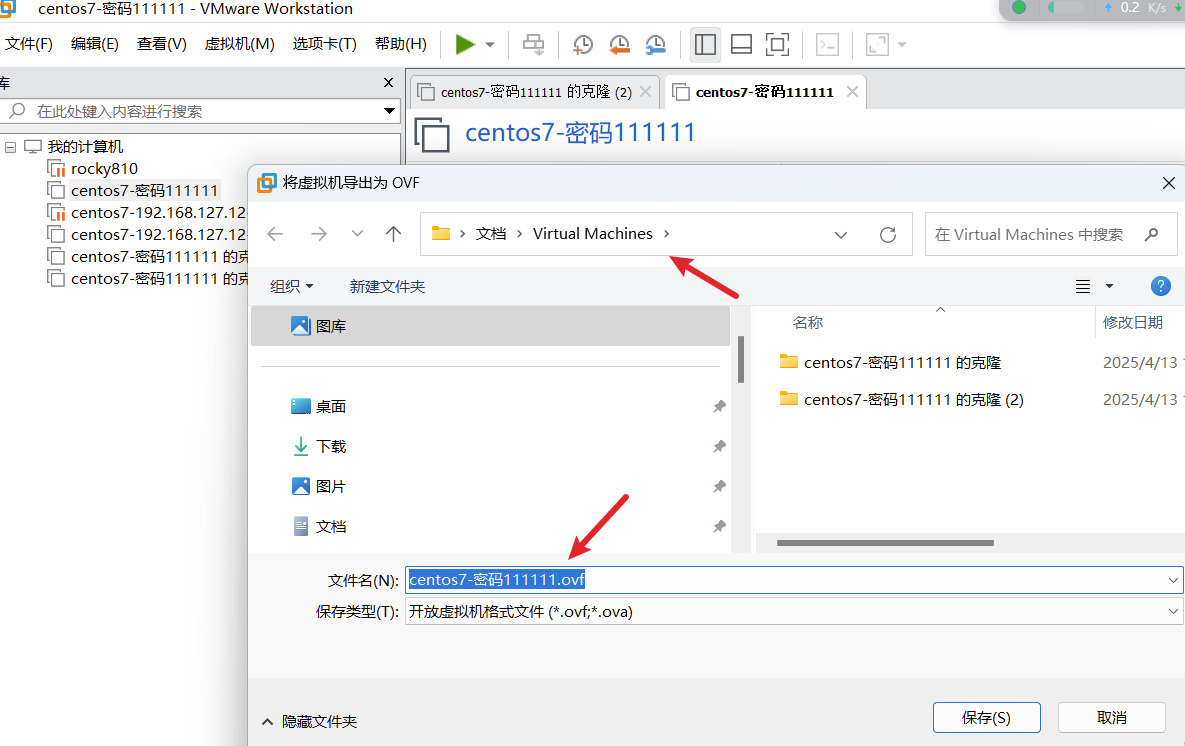This screenshot has height=746, width=1185.
Task: Expand the address bar history dropdown
Action: pos(840,235)
